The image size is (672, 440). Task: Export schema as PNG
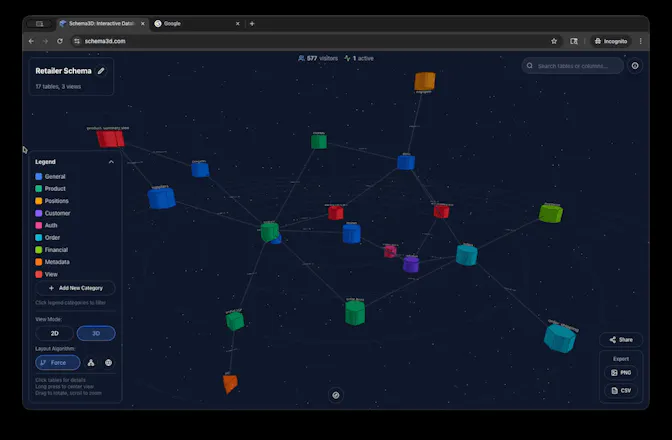coord(621,373)
